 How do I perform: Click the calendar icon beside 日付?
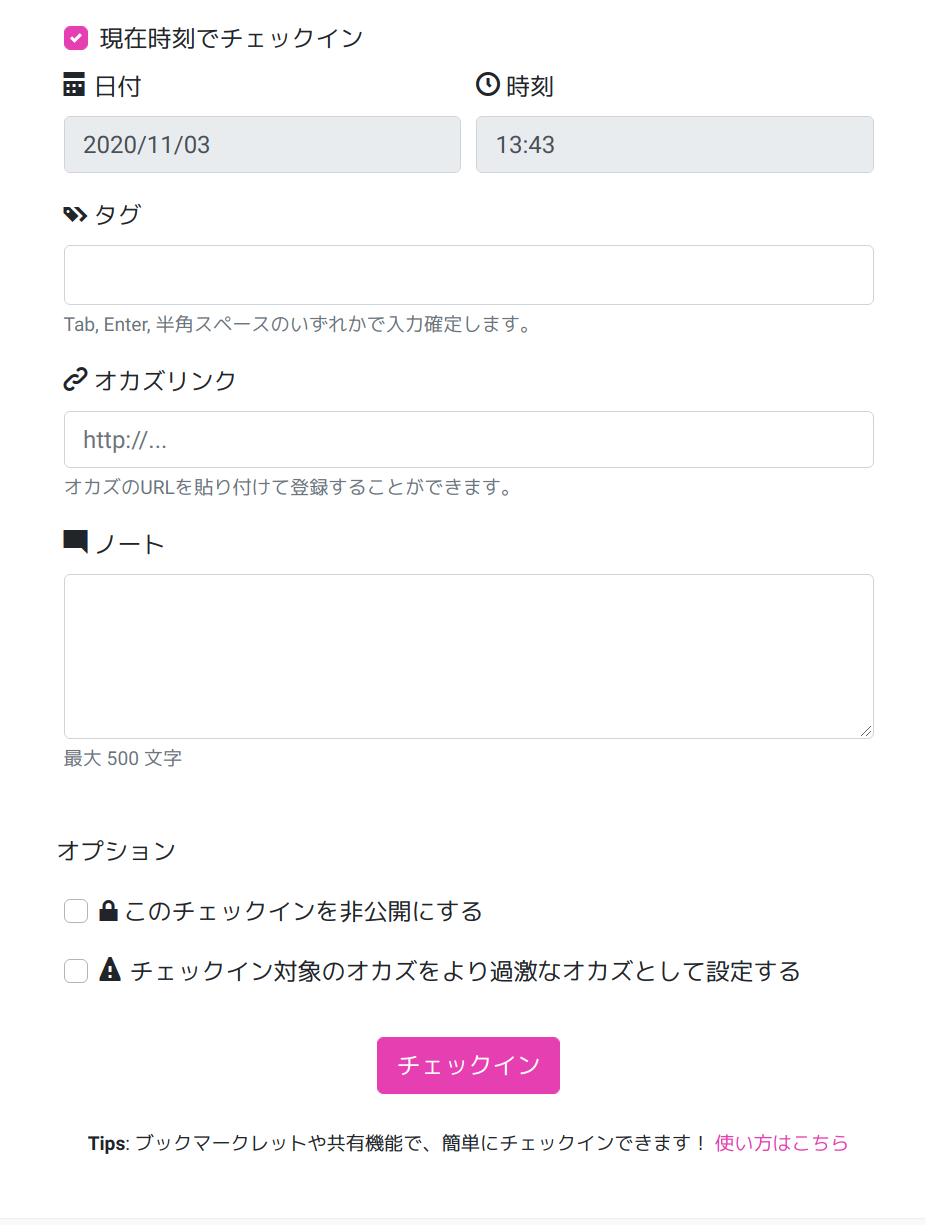(74, 86)
